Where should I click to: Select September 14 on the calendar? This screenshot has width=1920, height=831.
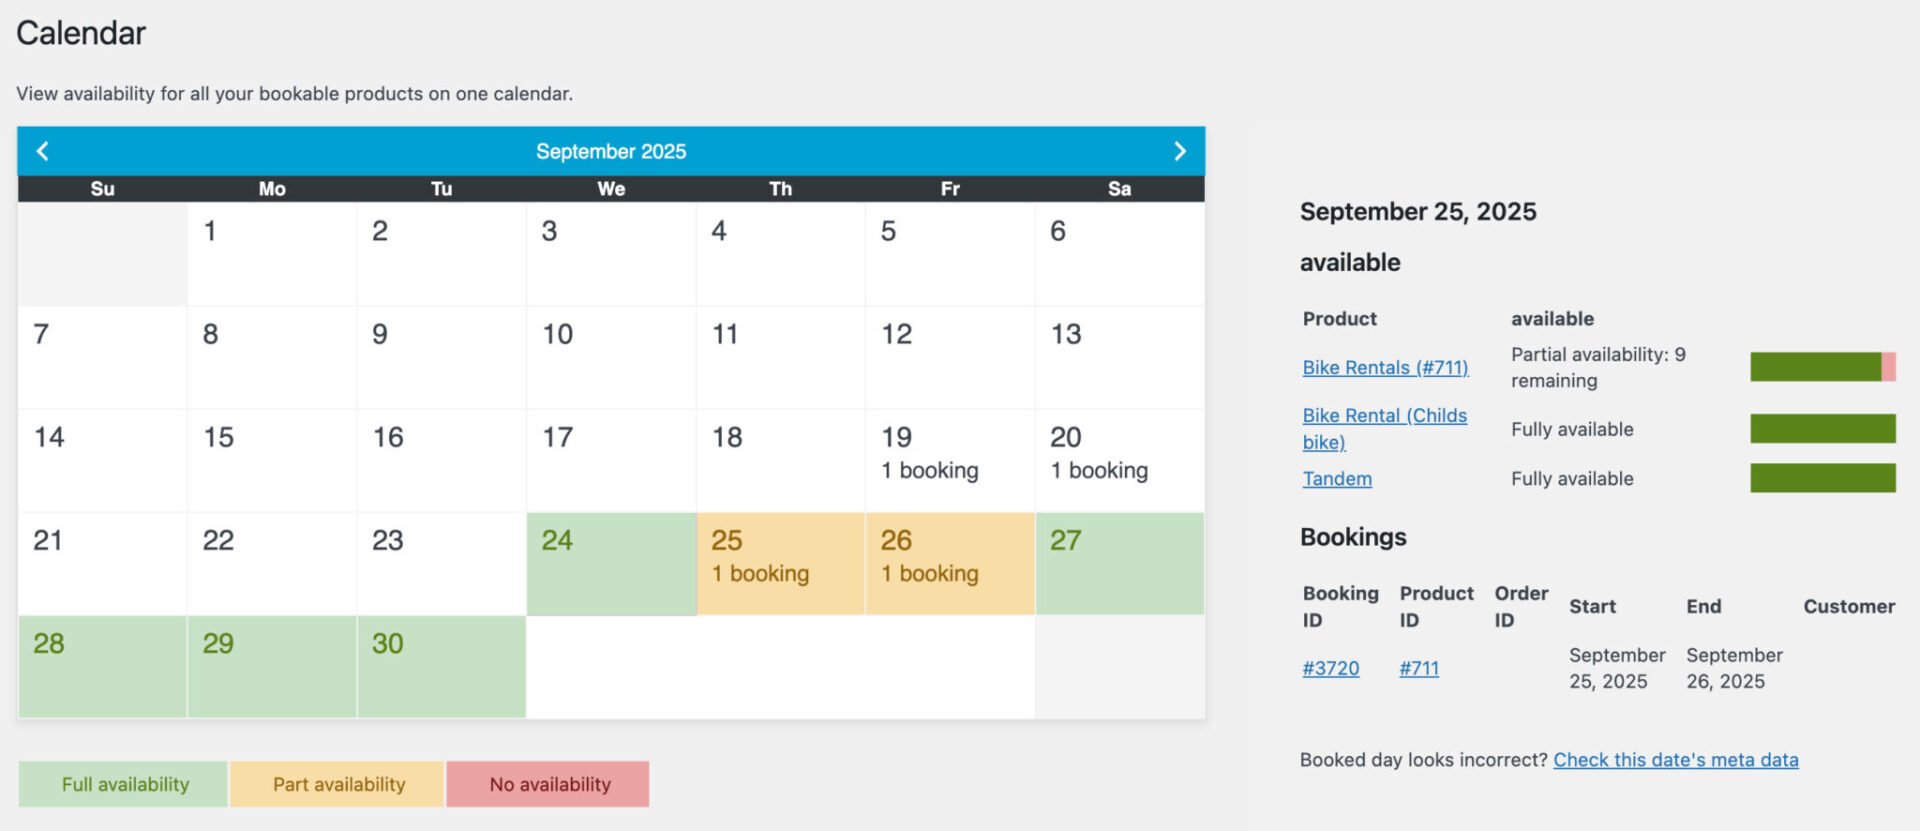102,461
